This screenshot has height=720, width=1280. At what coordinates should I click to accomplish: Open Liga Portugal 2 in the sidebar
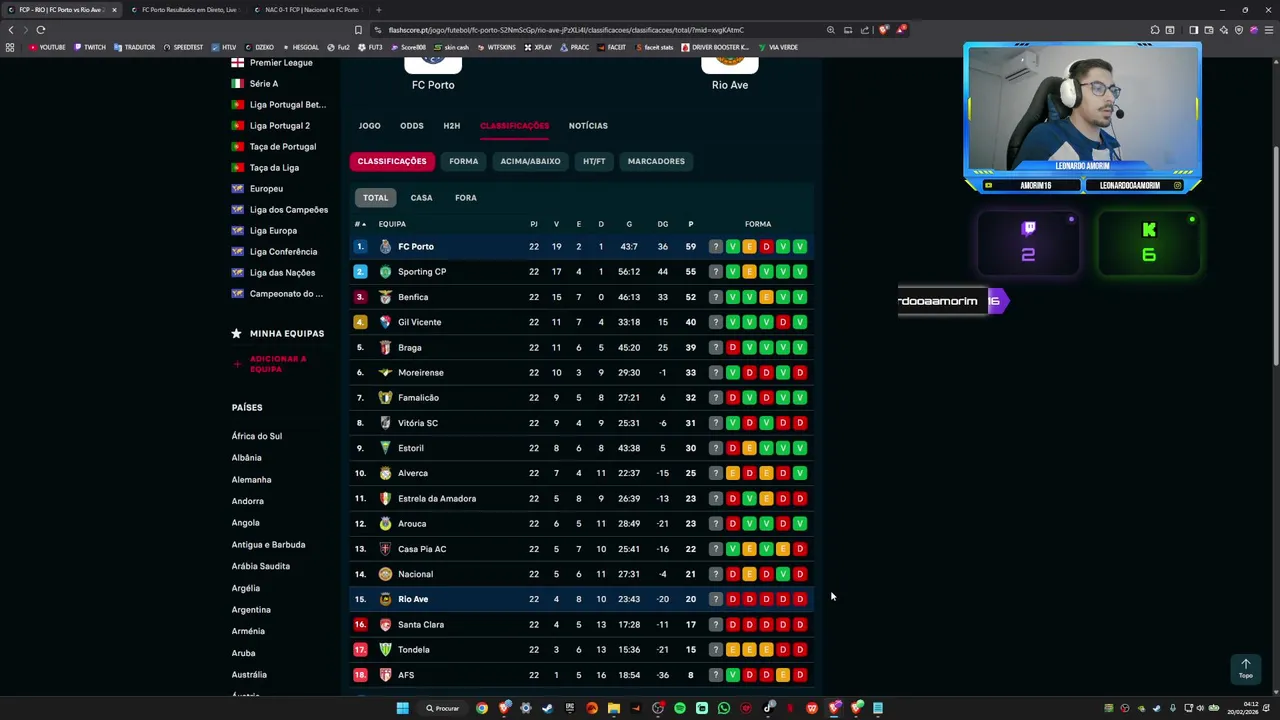[279, 126]
